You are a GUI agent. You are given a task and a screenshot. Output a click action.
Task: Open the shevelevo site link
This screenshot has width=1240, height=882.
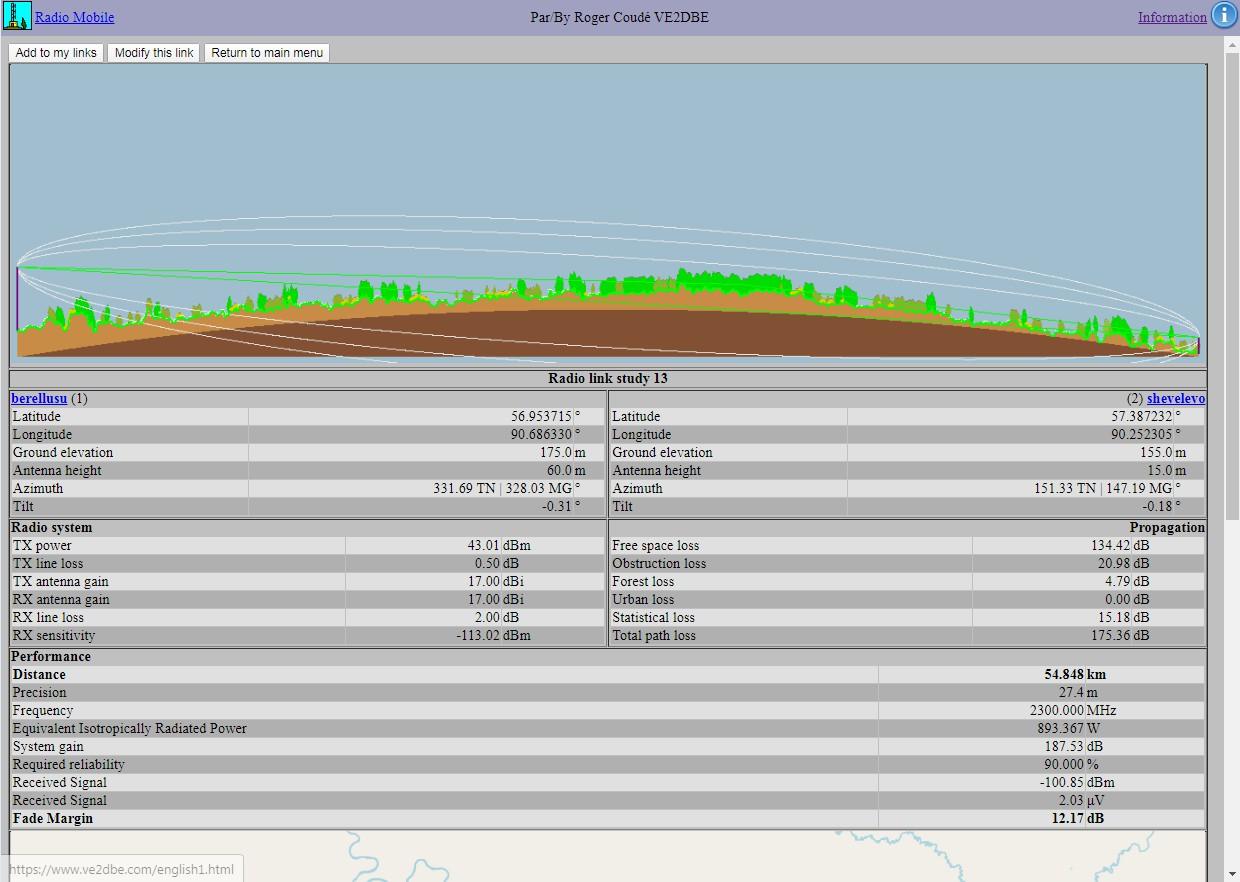click(x=1175, y=398)
